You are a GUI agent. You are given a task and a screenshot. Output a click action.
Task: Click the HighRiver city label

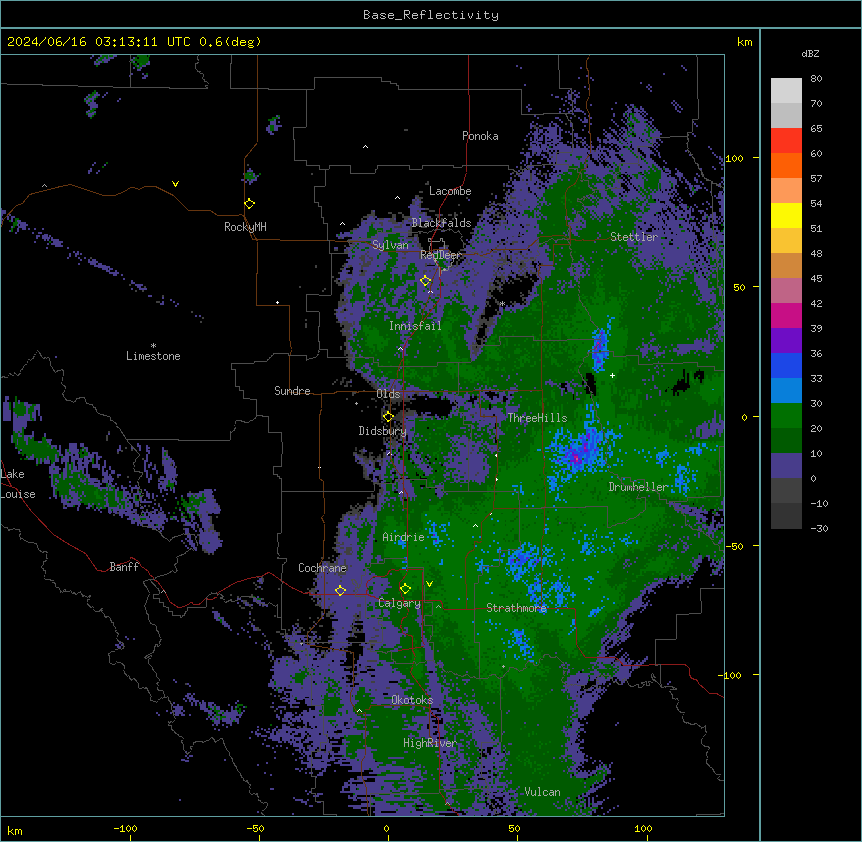(430, 743)
